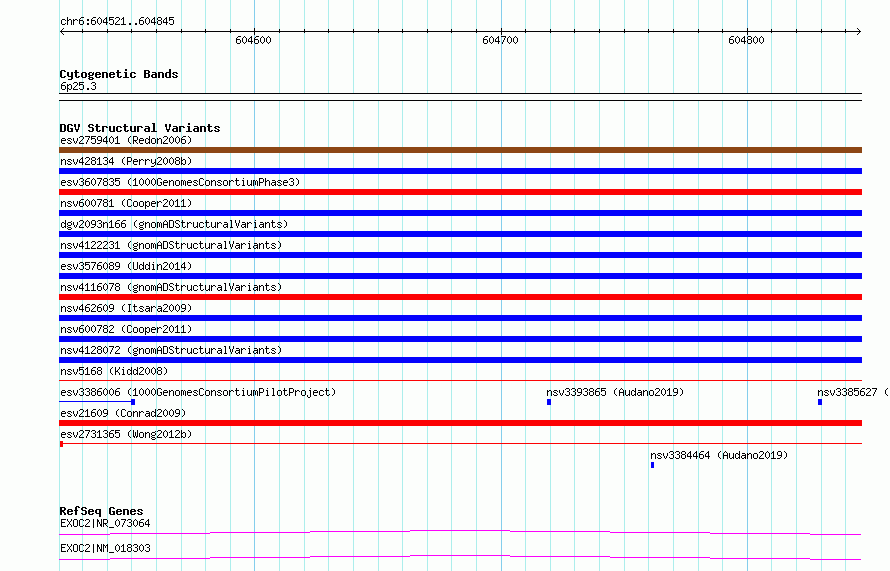Click nsv600781 (Cooper2011) variant label

(126, 203)
